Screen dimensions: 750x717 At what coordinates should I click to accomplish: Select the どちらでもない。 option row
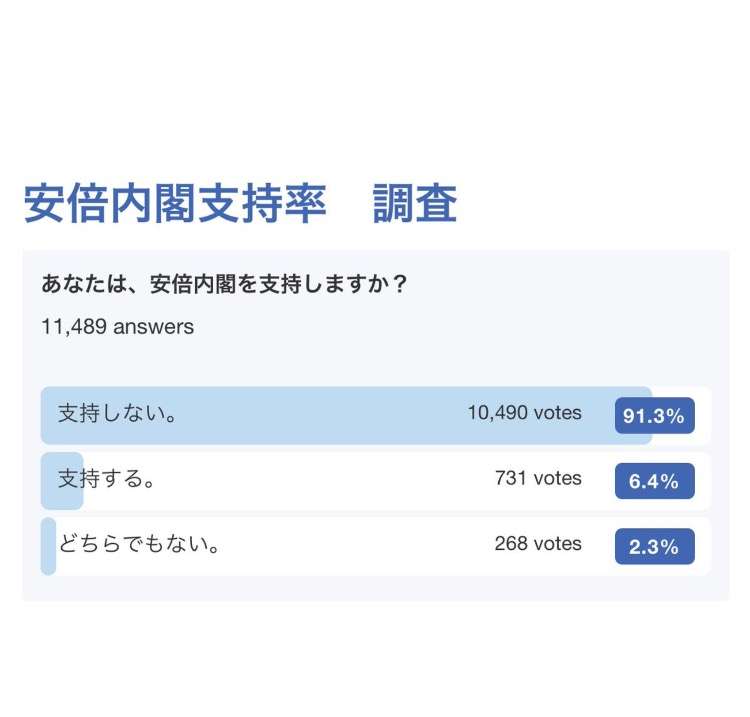(x=376, y=546)
